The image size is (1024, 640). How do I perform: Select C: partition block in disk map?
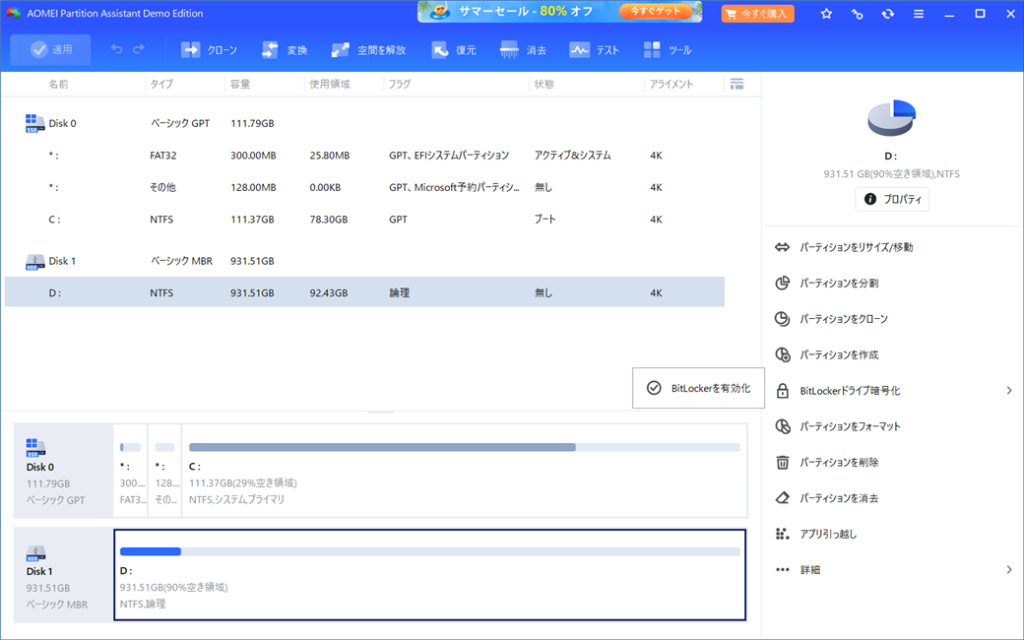pos(464,470)
